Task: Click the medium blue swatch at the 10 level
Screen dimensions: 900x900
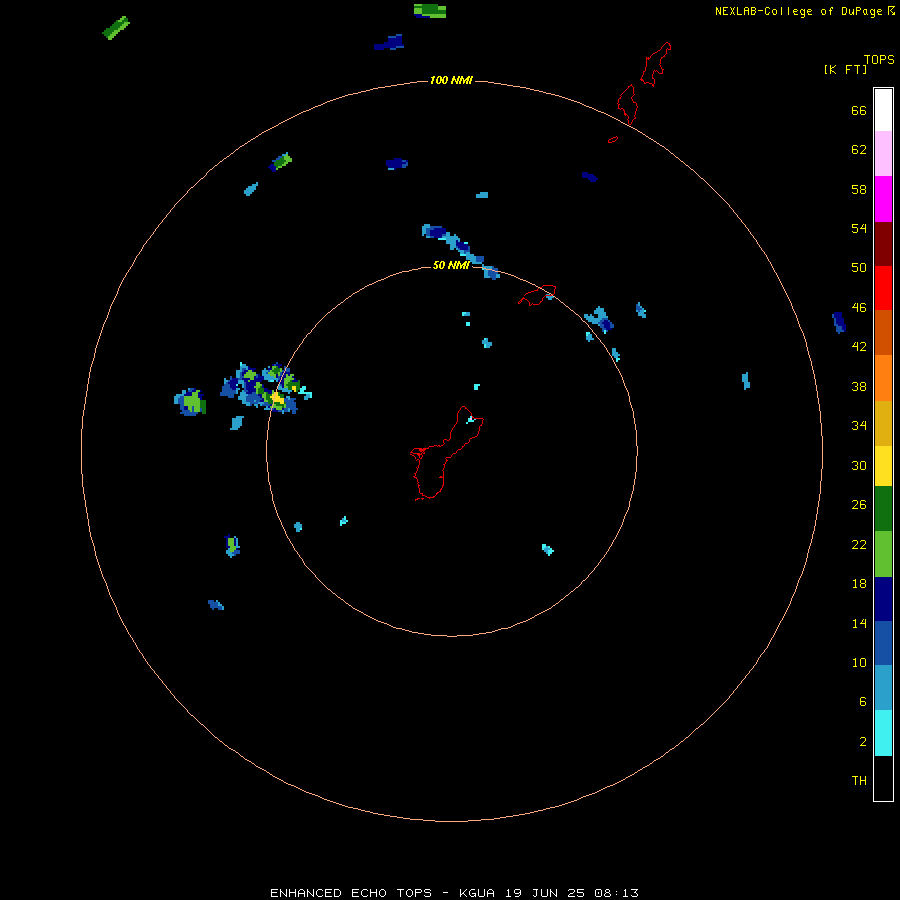Action: pyautogui.click(x=883, y=643)
